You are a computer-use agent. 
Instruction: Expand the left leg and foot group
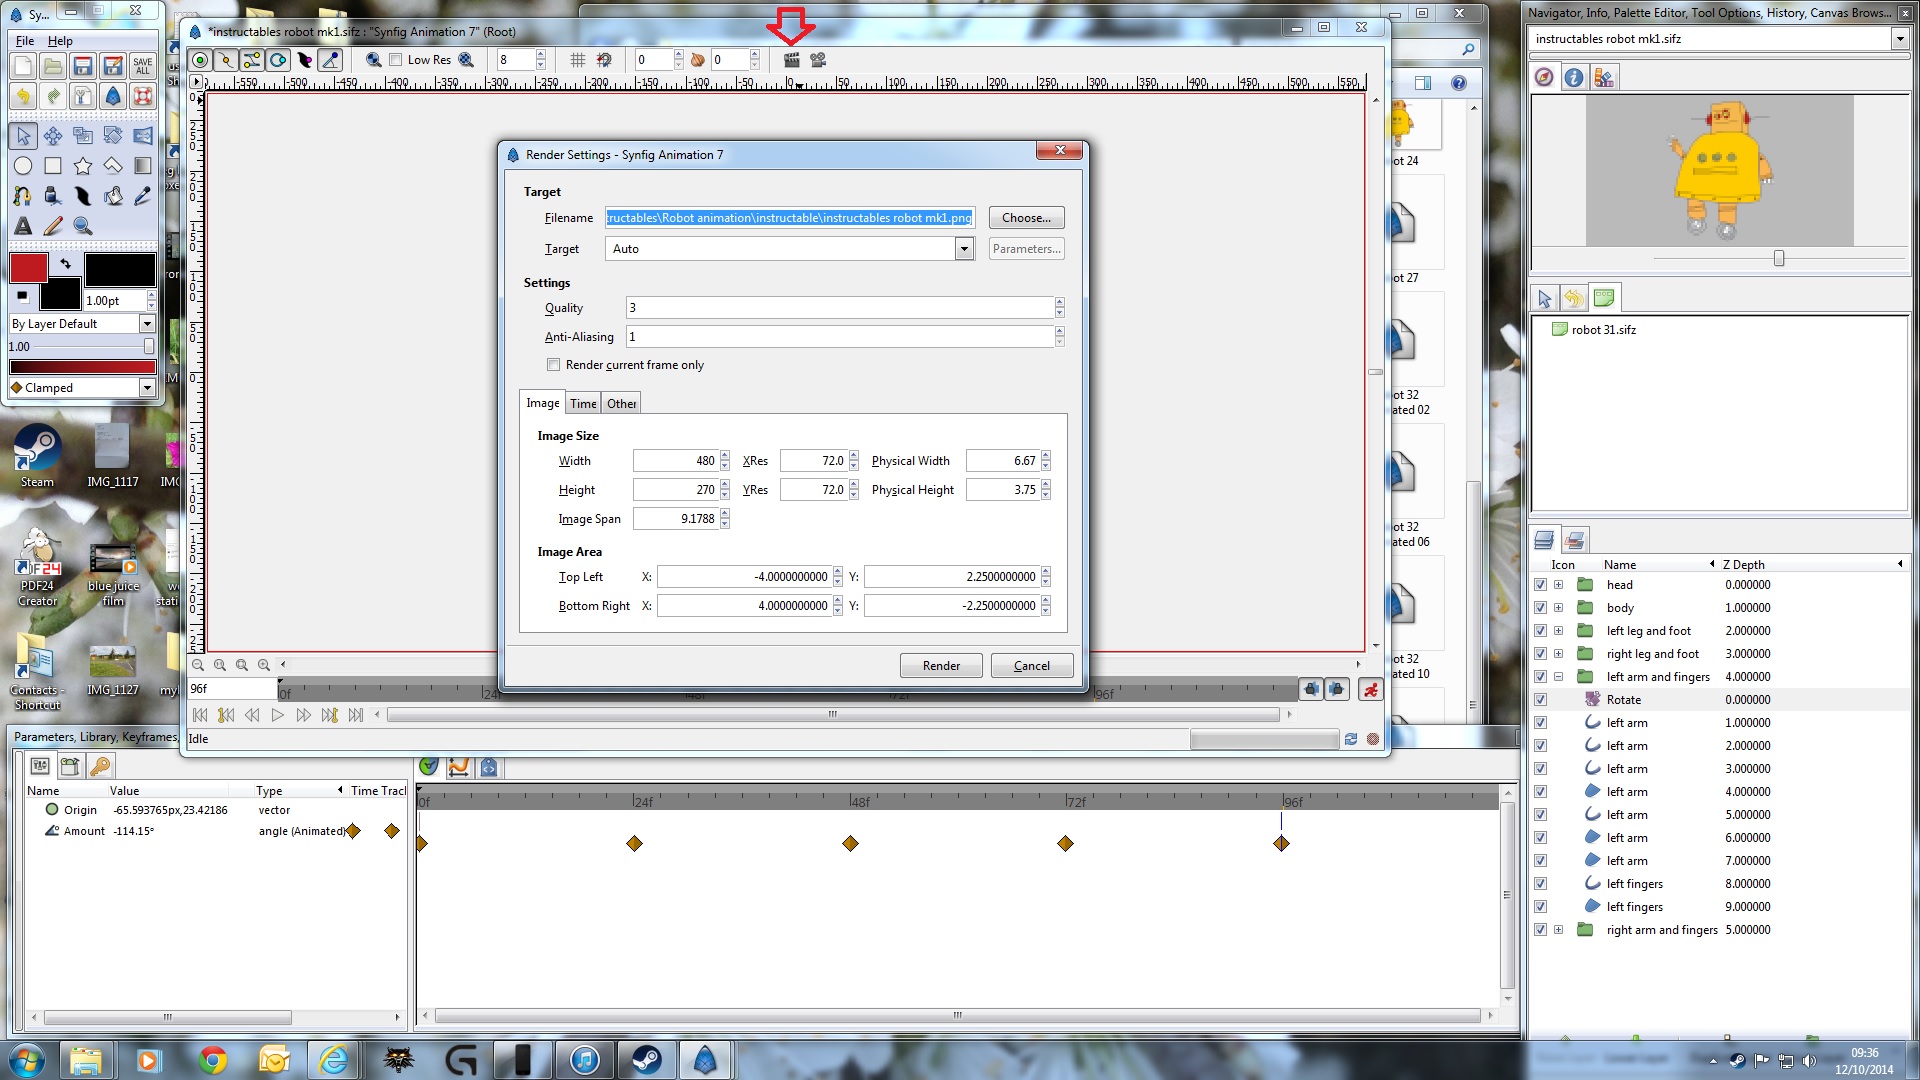tap(1558, 631)
